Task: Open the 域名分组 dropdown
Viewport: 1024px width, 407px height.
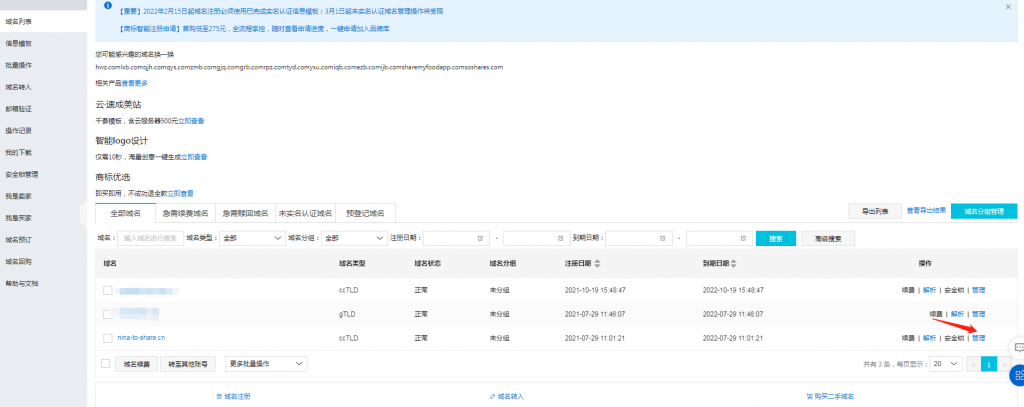Action: (x=353, y=238)
